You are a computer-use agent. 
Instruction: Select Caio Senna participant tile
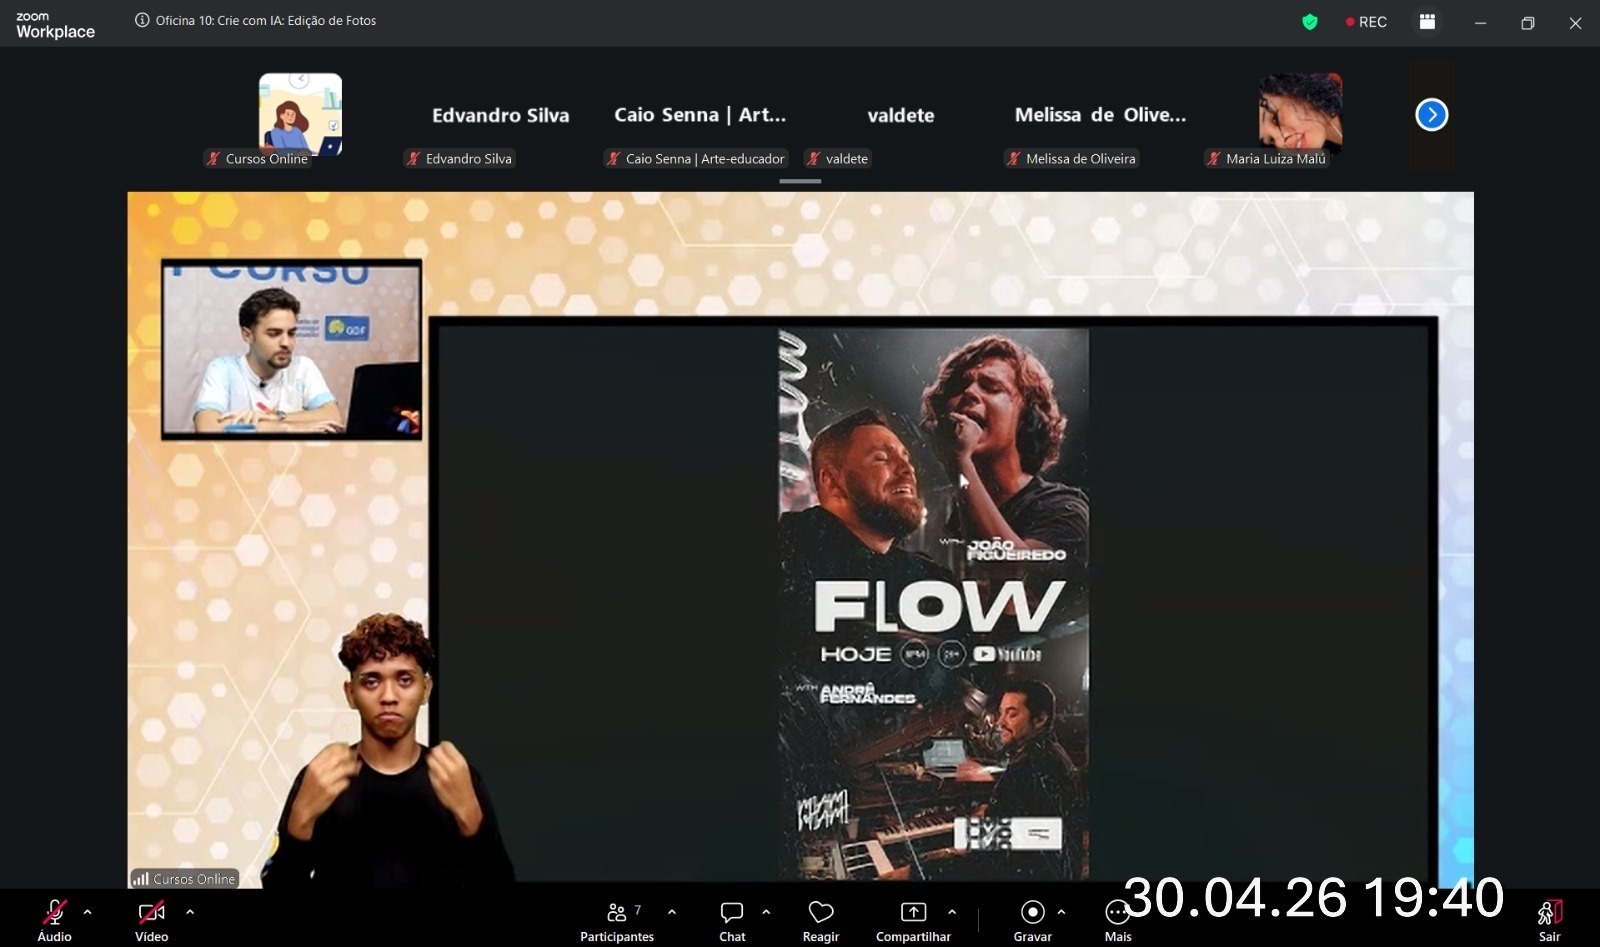coord(700,115)
